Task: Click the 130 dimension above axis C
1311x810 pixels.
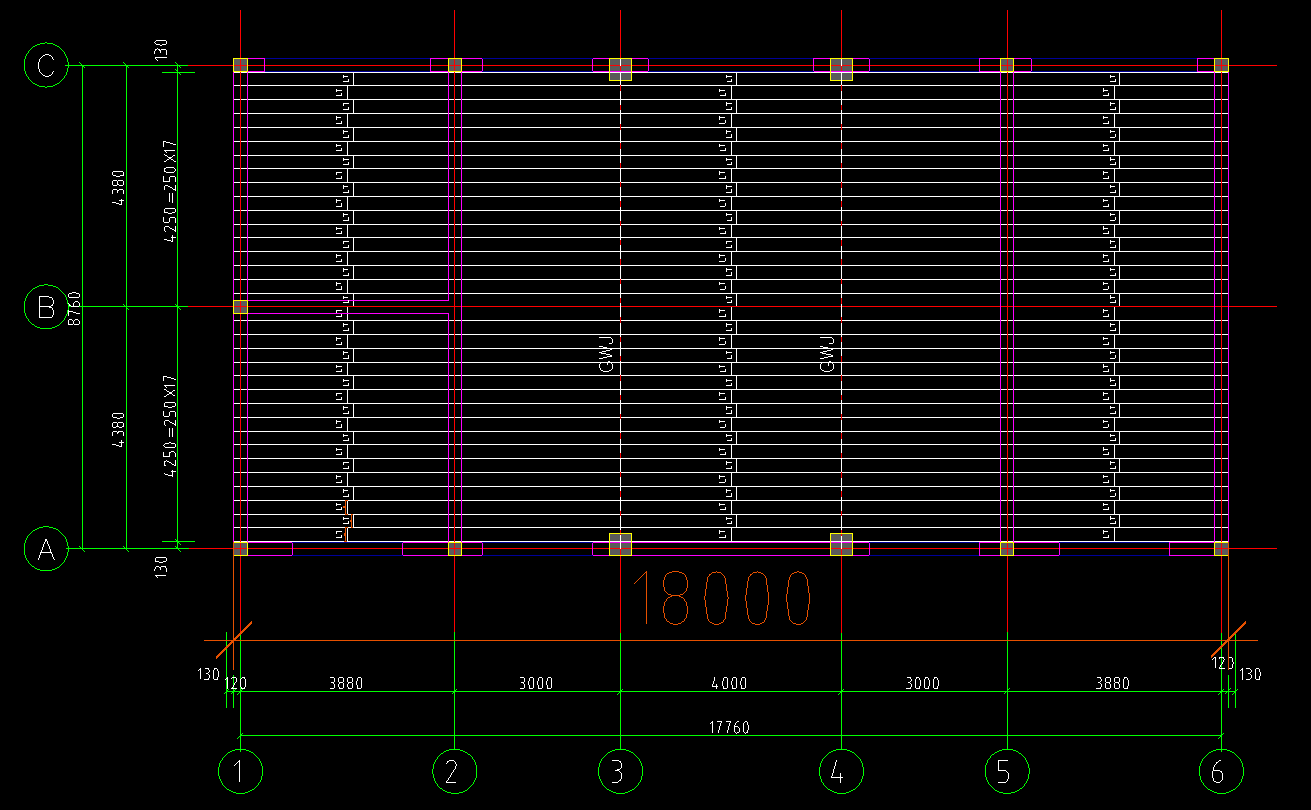Action: pos(162,50)
